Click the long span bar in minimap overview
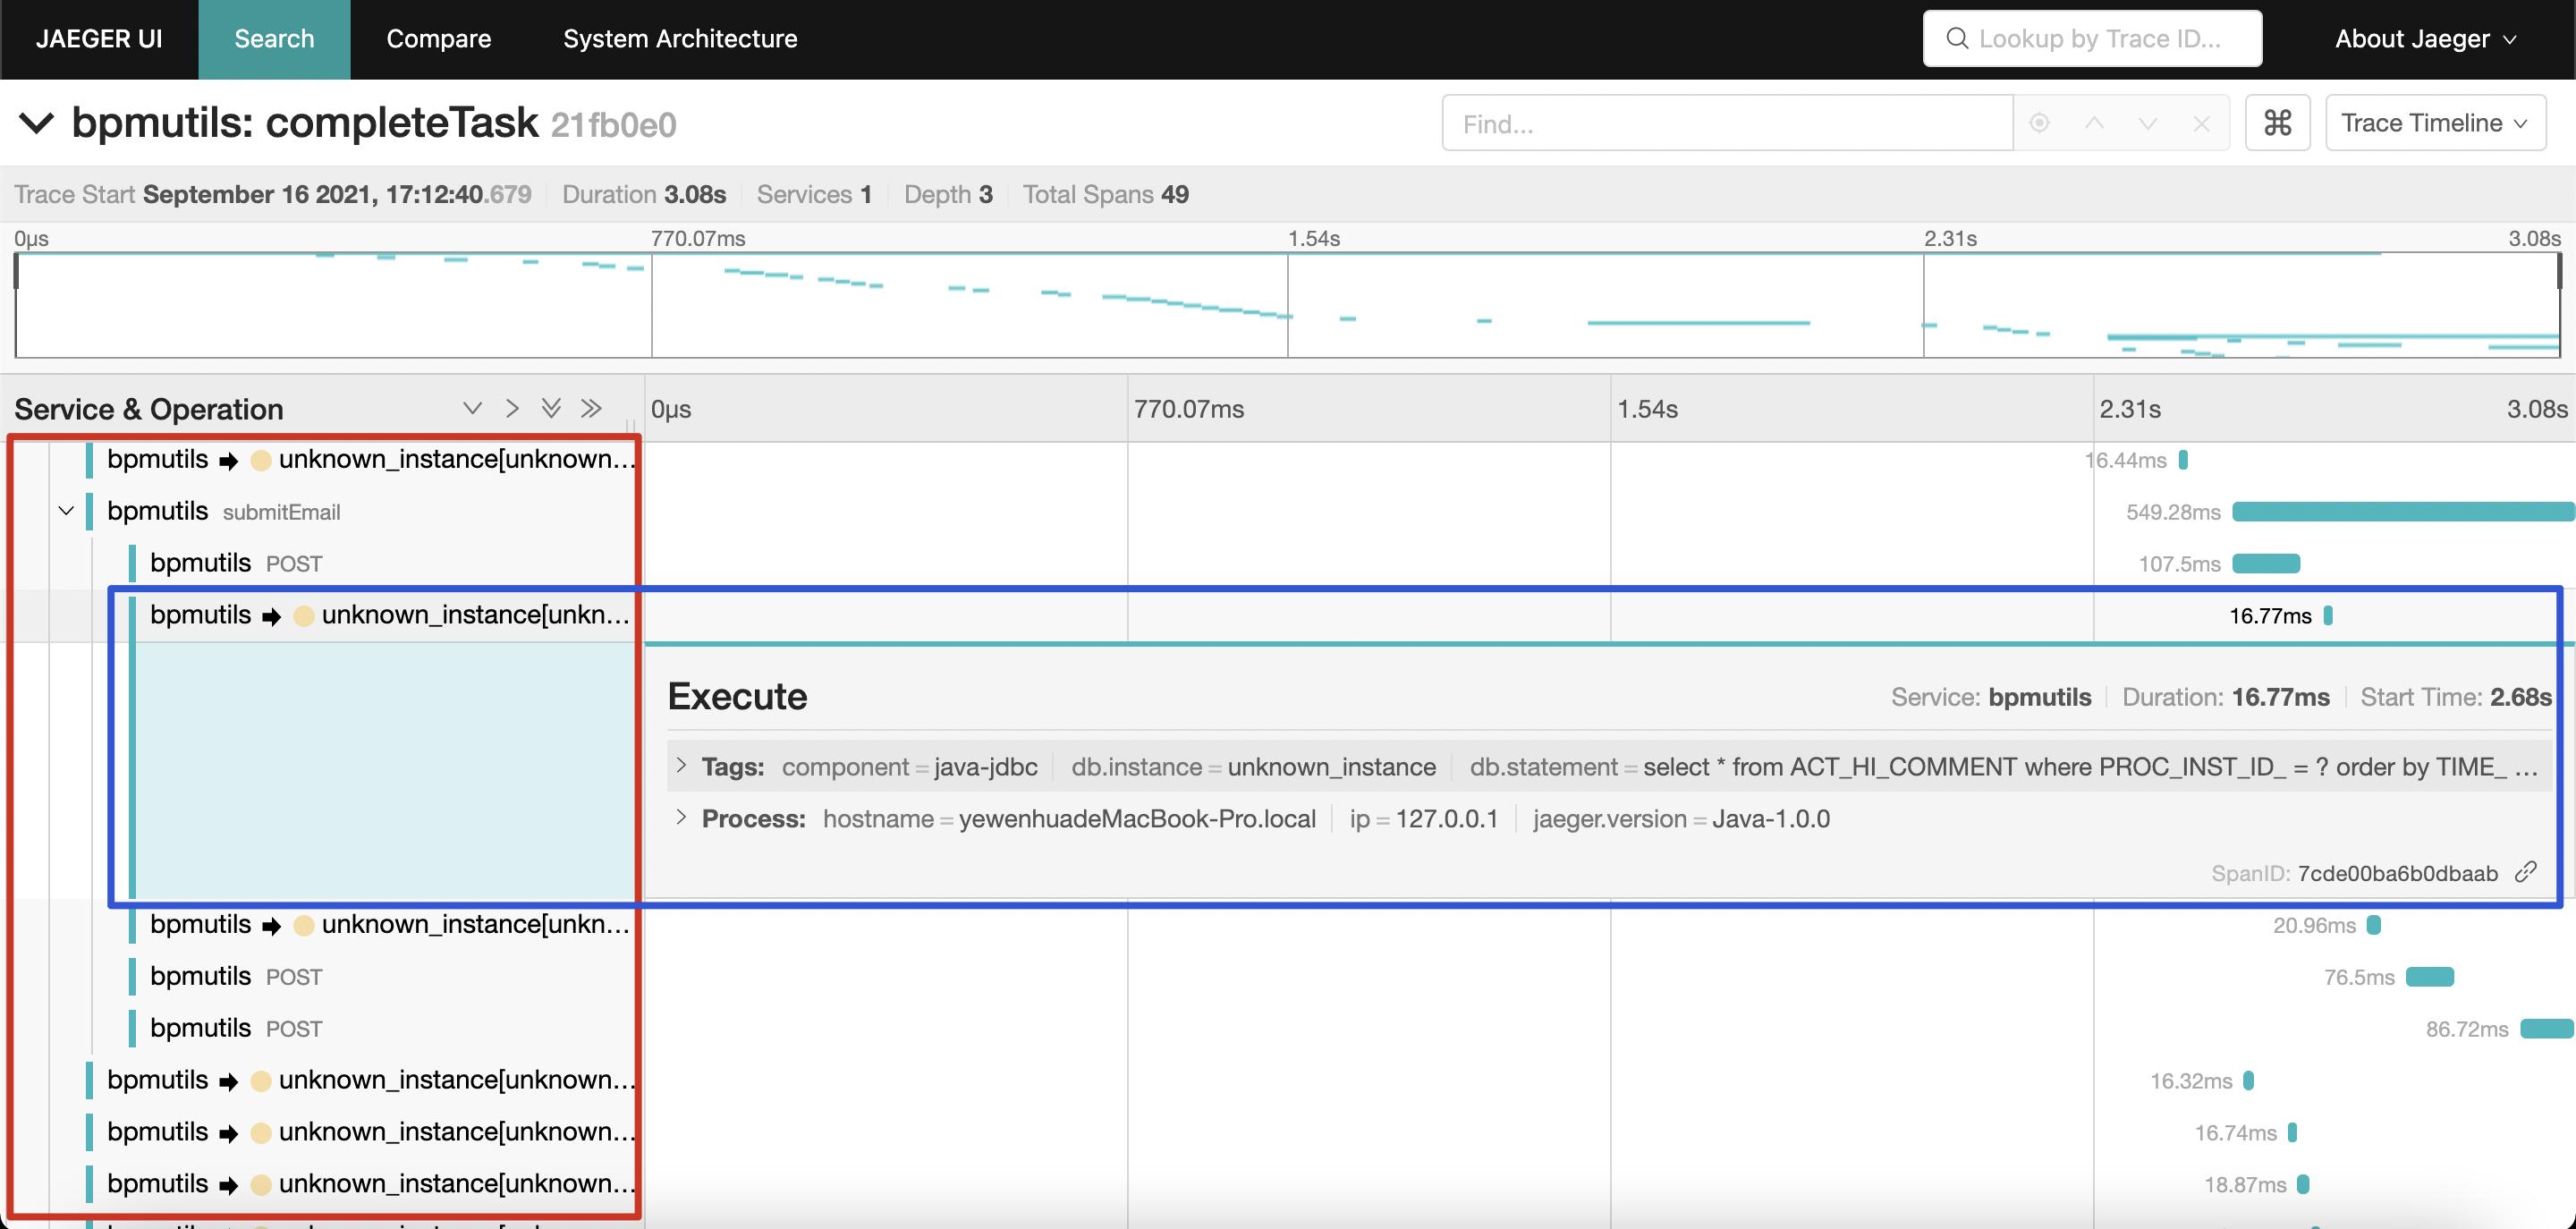This screenshot has width=2576, height=1229. point(1698,322)
